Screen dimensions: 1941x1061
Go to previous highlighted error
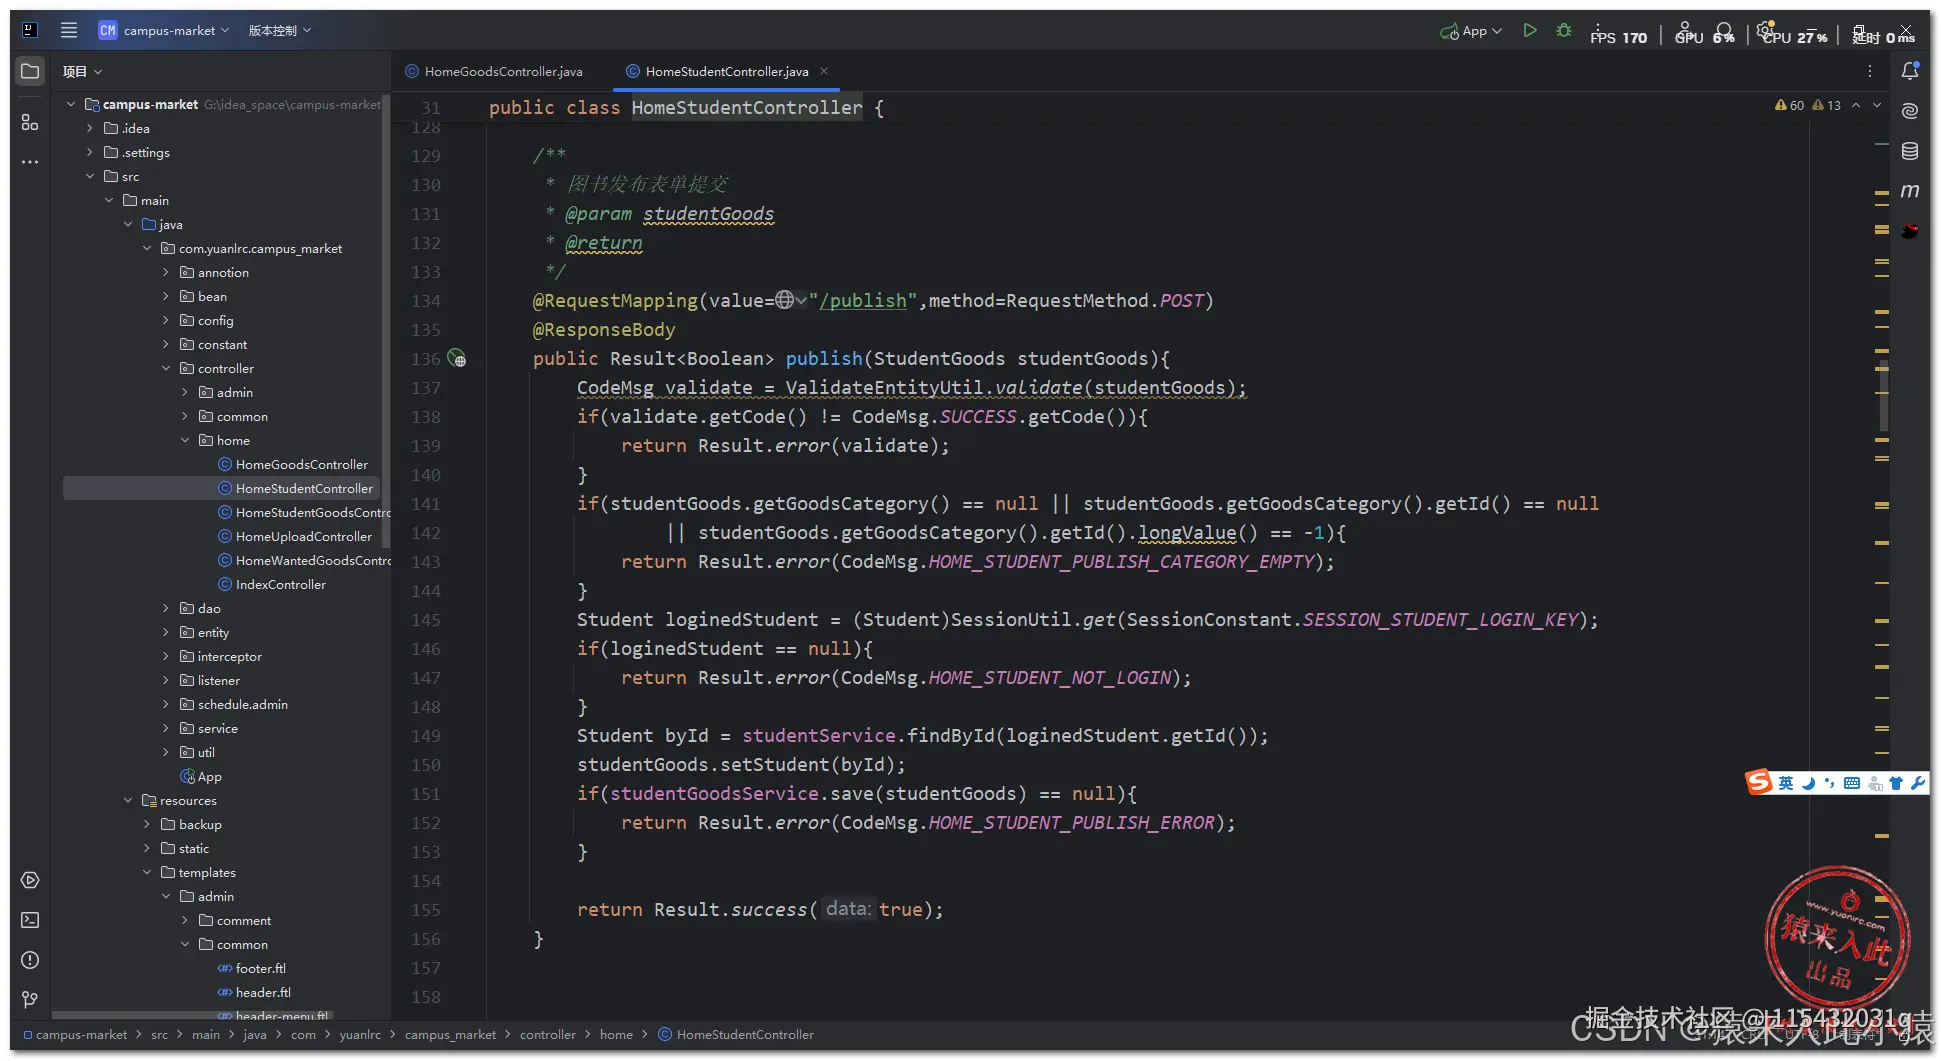click(x=1856, y=105)
